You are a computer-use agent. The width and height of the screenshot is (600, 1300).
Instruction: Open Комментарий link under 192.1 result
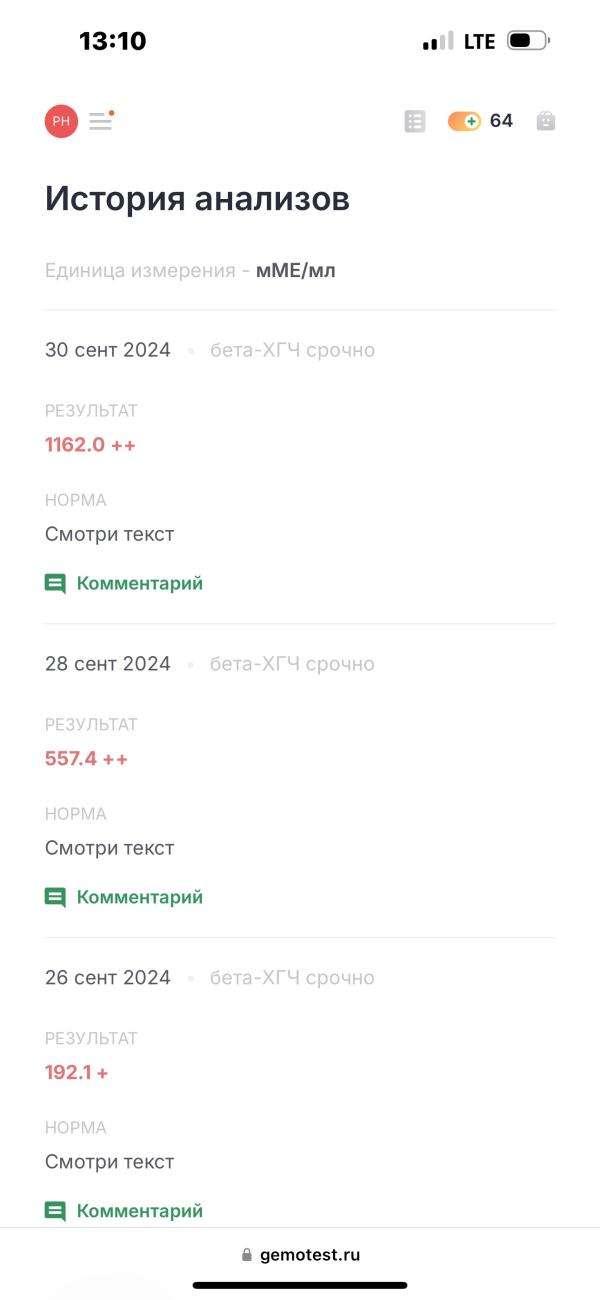140,1211
